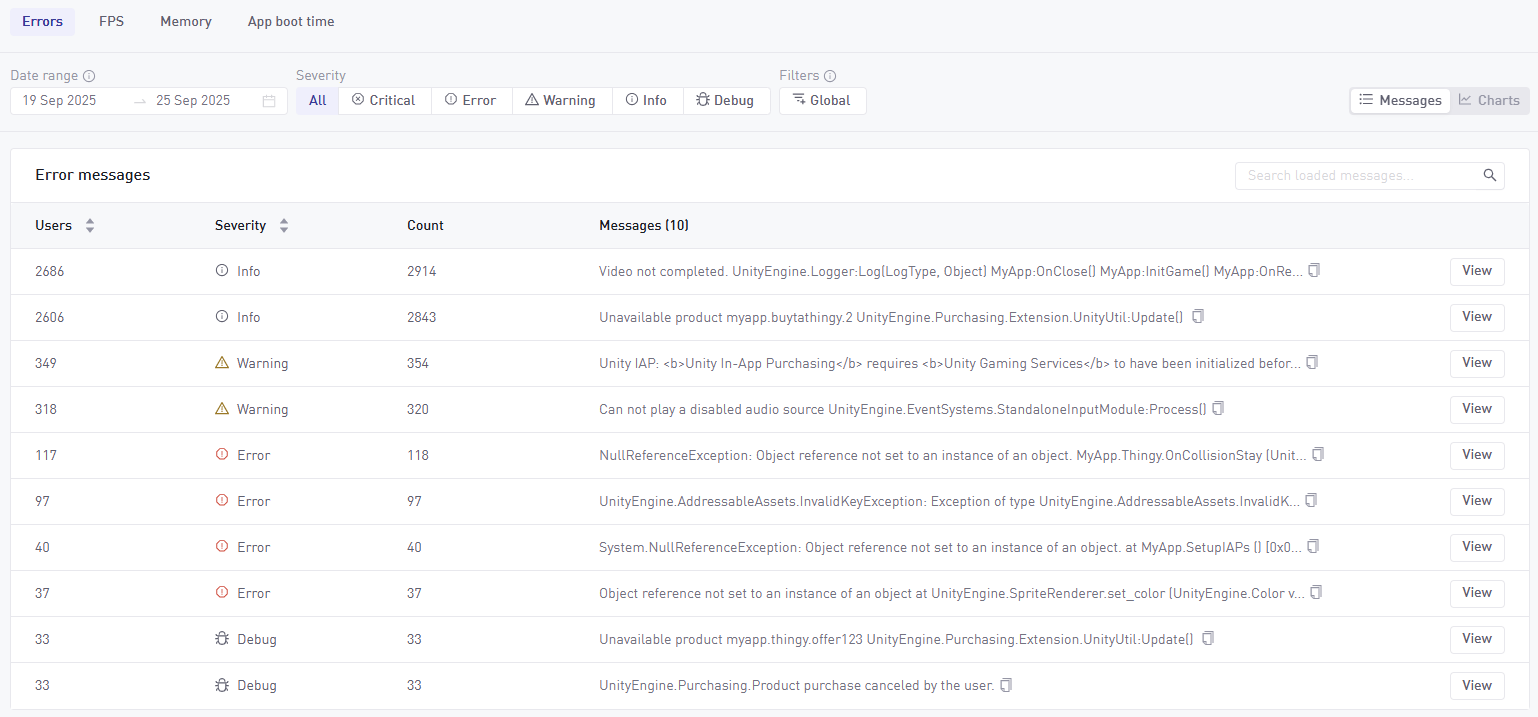Open the App boot time tab
1538x717 pixels.
[x=291, y=22]
